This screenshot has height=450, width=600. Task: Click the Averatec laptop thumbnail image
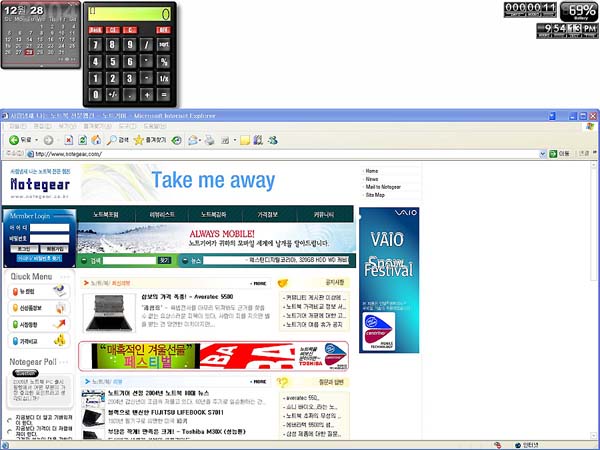click(109, 313)
